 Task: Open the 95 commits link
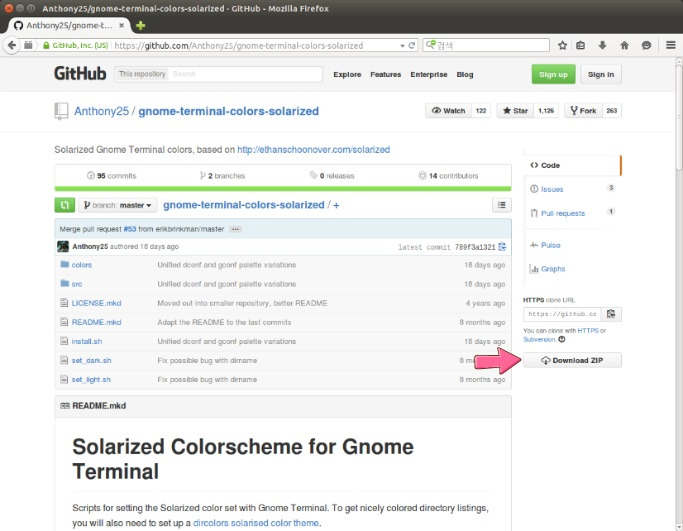[x=112, y=176]
